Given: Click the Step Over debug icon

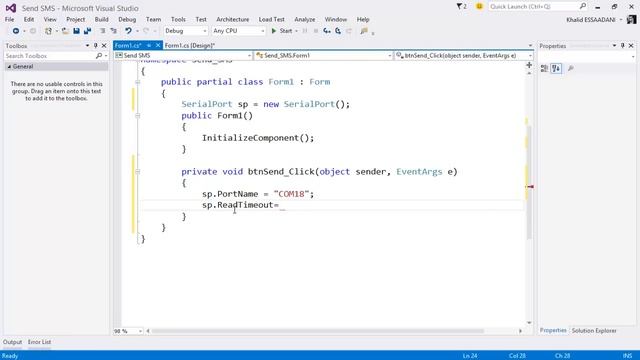Looking at the screenshot, I should click(x=338, y=31).
